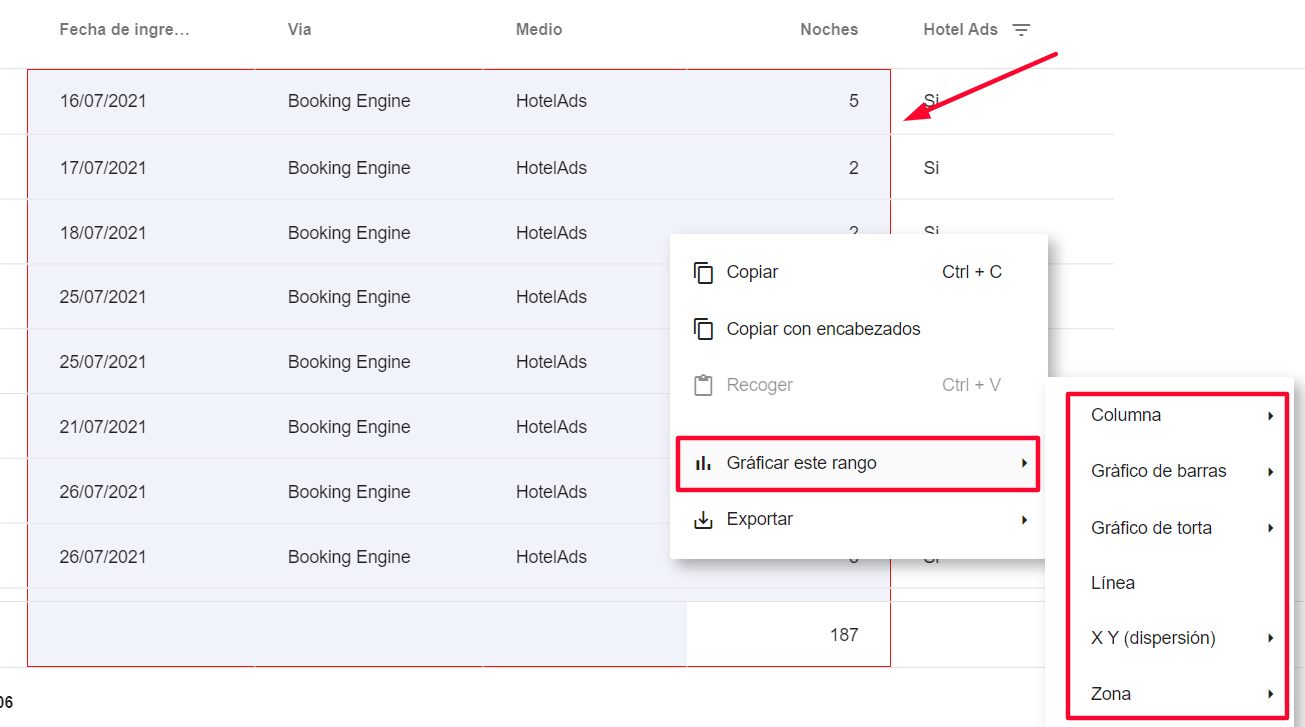
Task: Expand the Exportar submenu arrow
Action: coord(1024,520)
